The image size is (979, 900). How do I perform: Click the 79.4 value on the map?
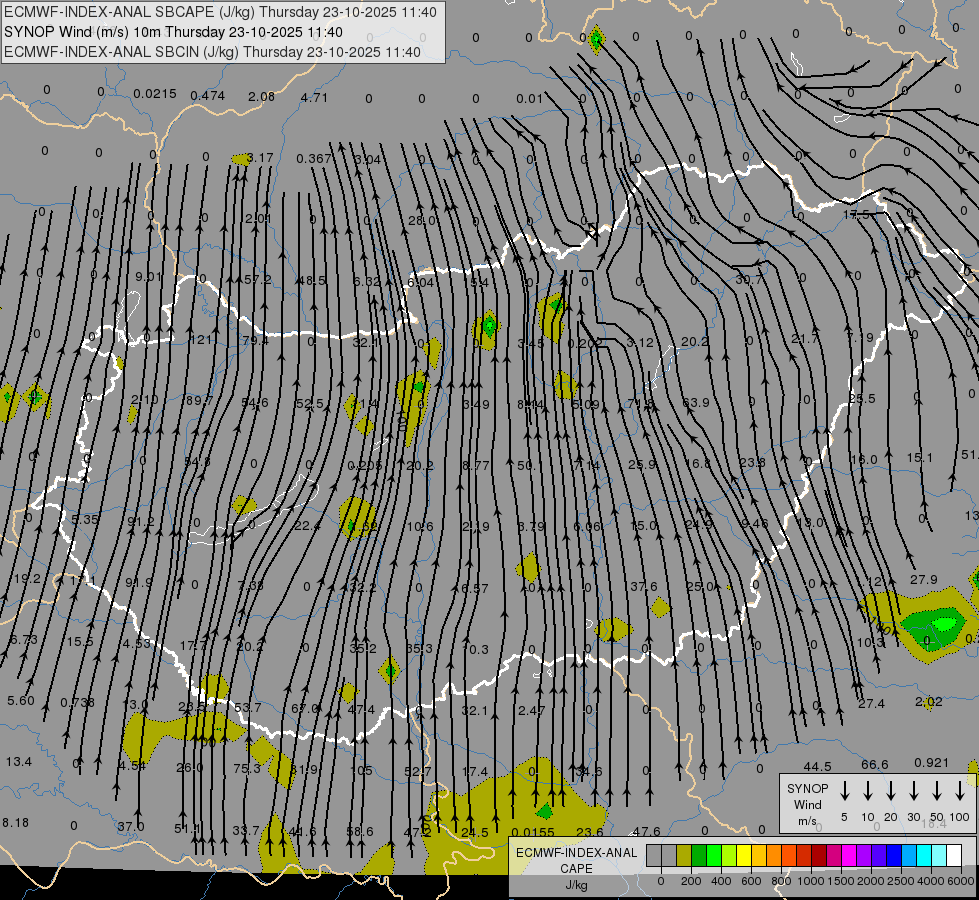tap(255, 341)
